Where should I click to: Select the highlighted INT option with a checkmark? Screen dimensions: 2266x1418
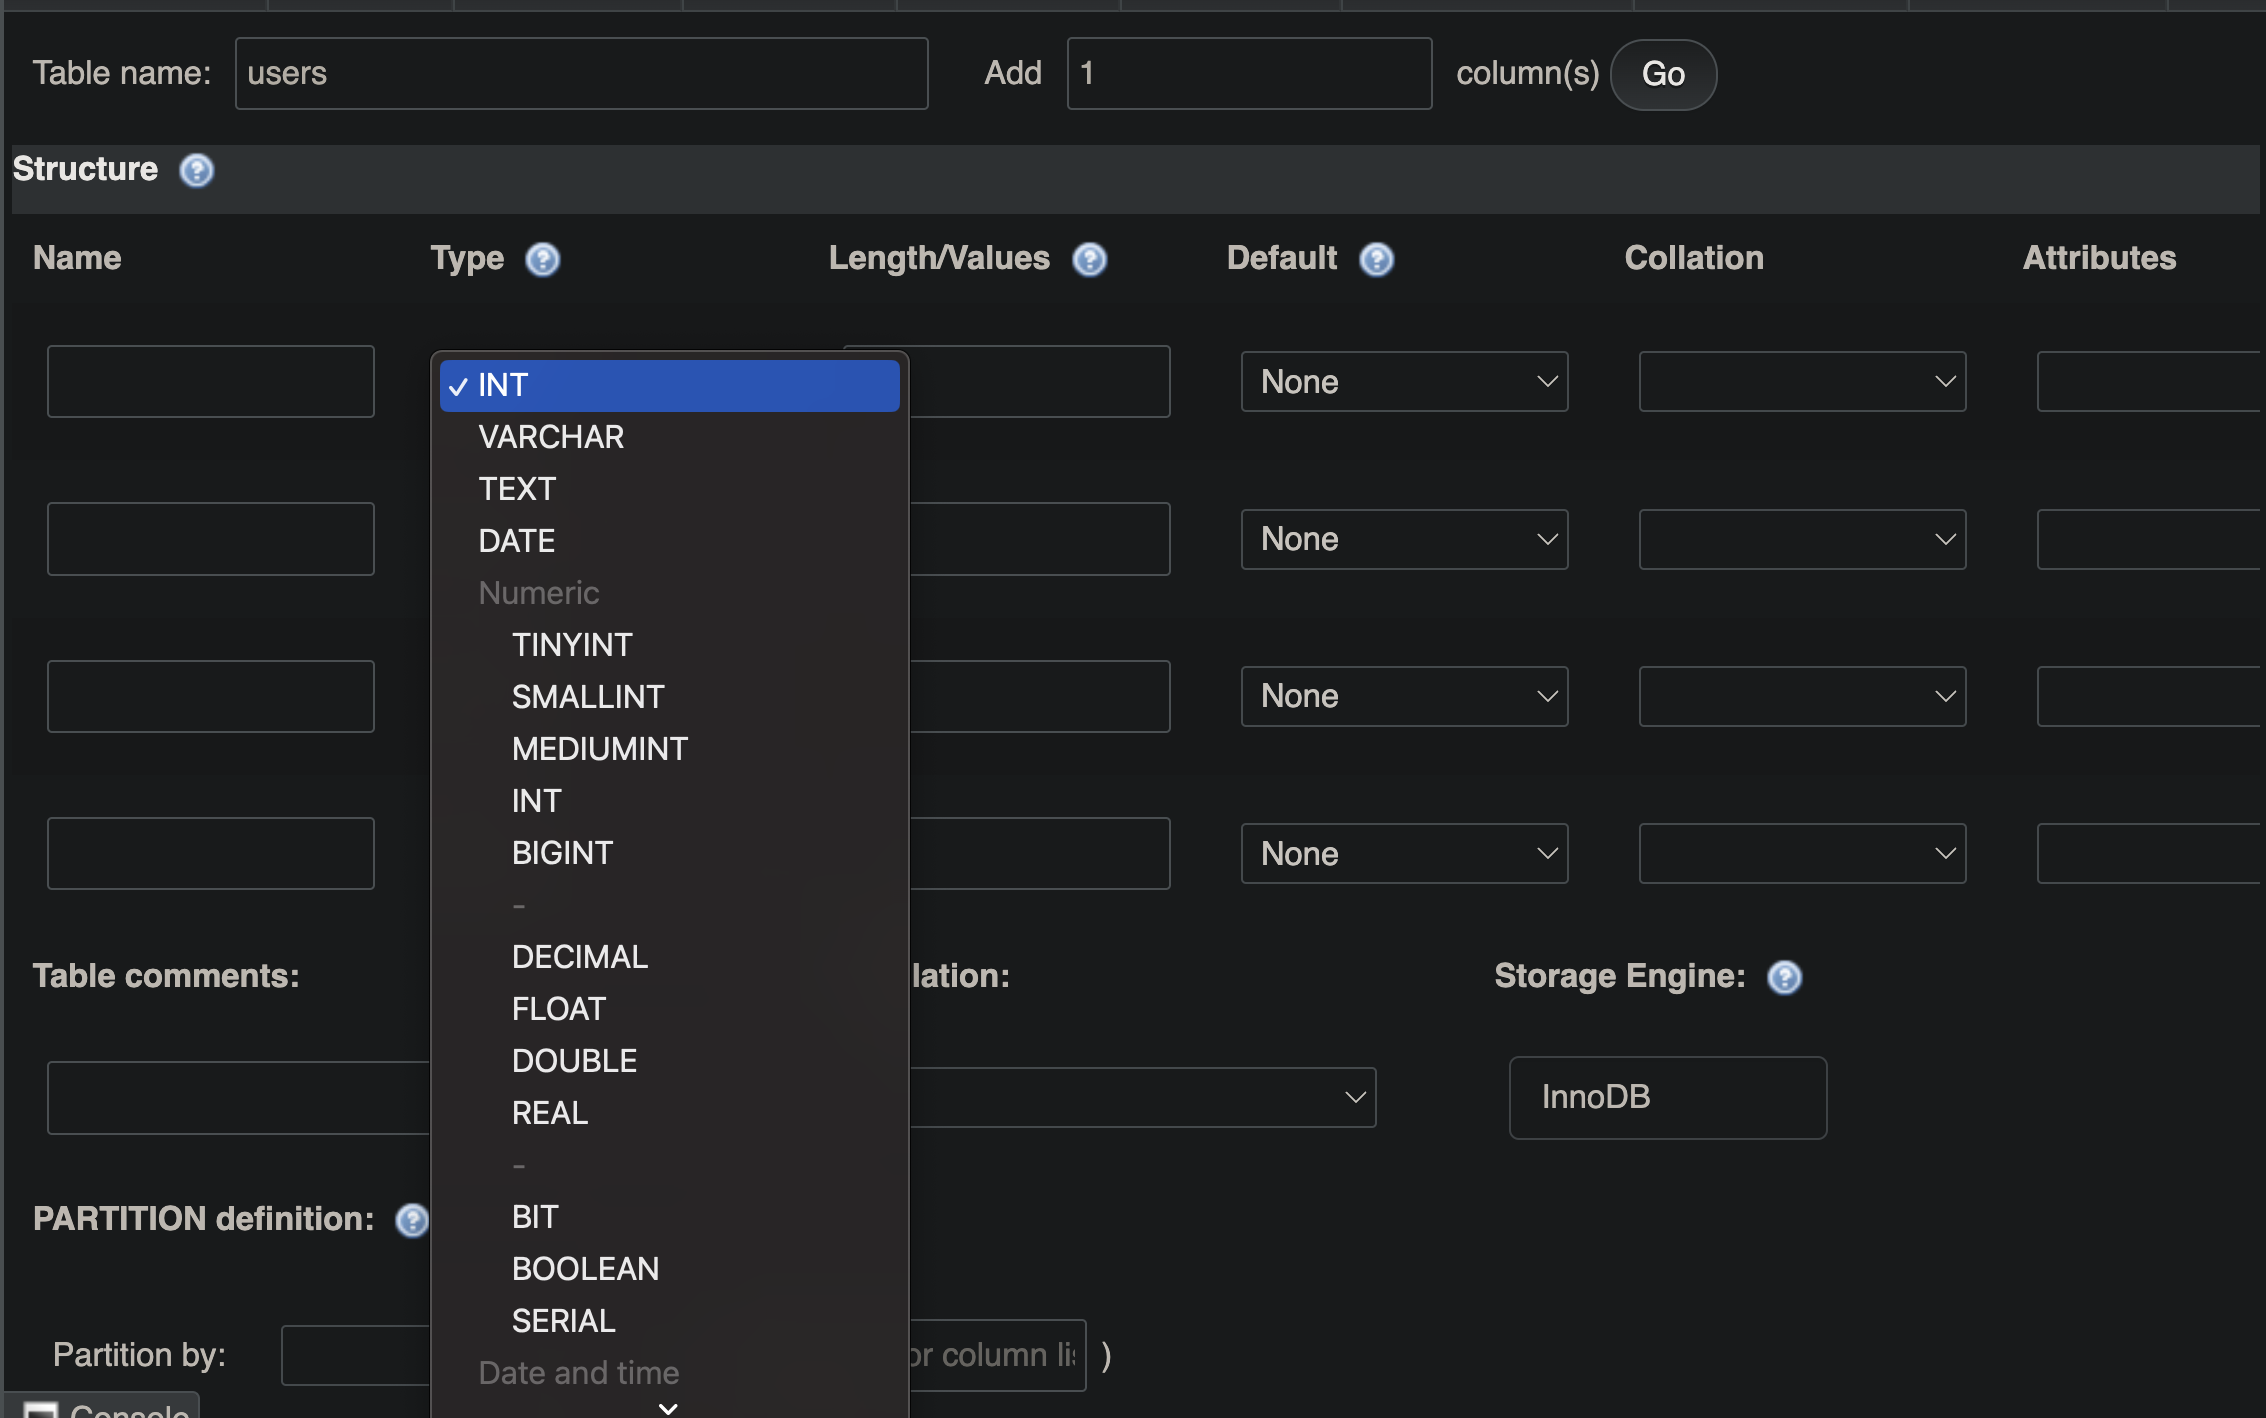669,385
